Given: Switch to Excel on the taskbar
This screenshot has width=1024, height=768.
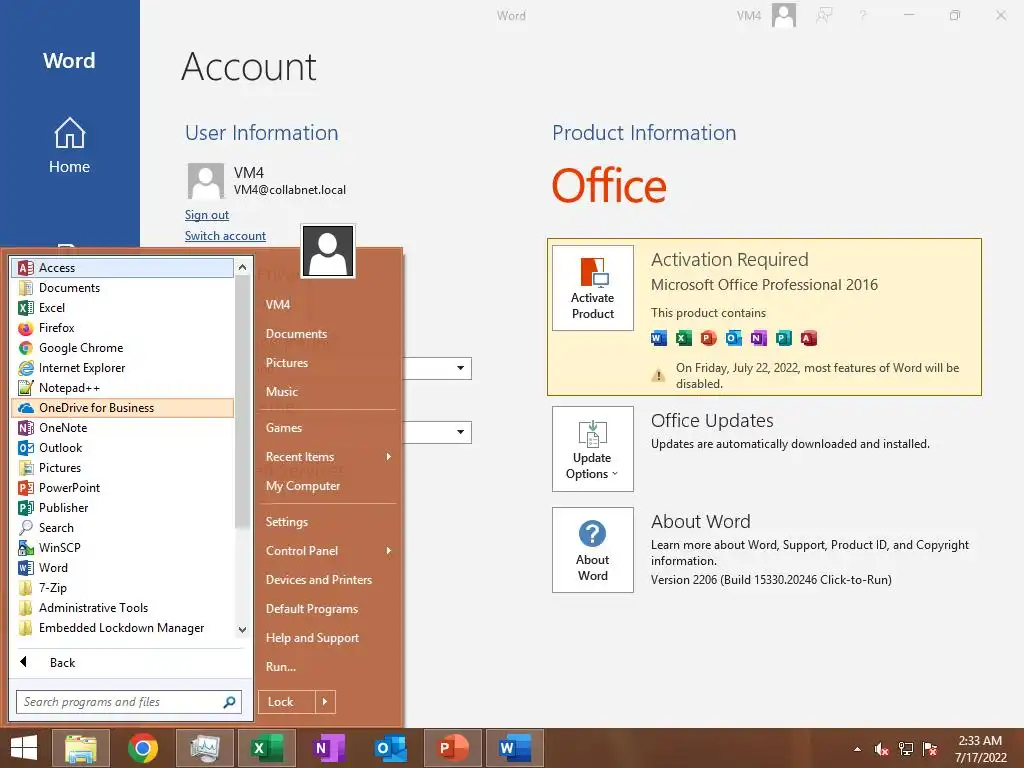Looking at the screenshot, I should pyautogui.click(x=266, y=748).
